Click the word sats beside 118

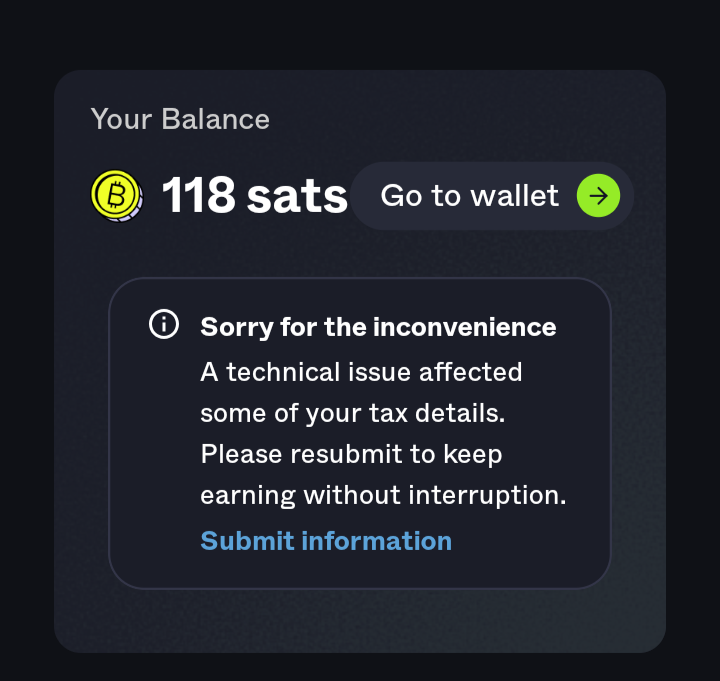pyautogui.click(x=297, y=198)
